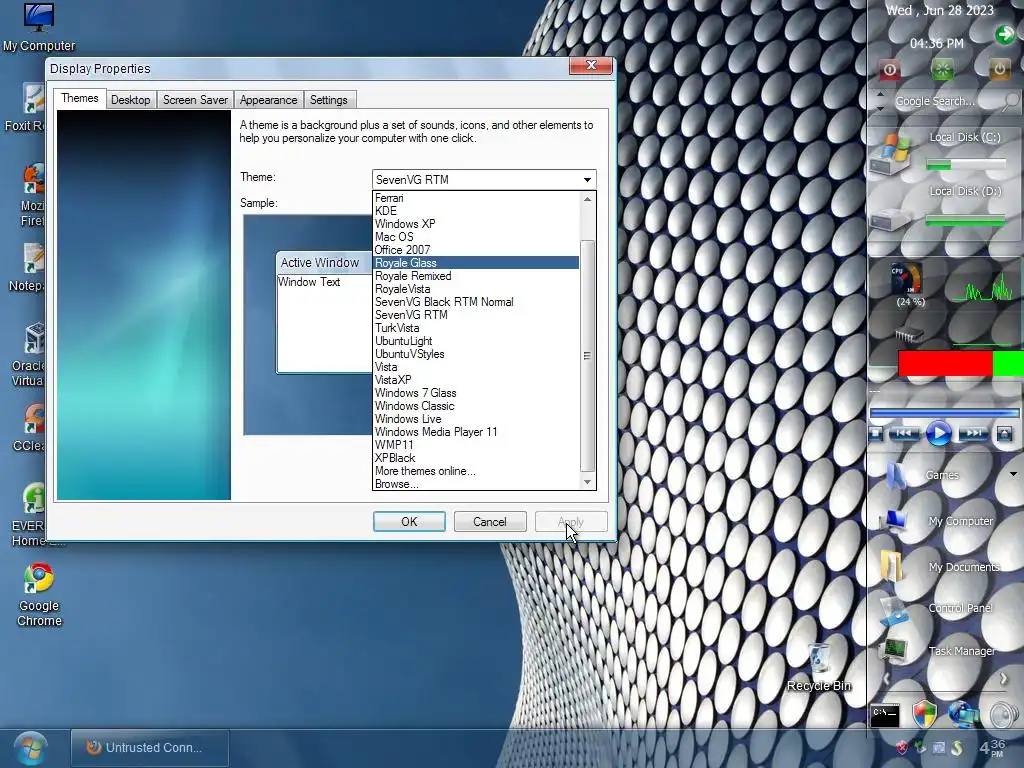Click the Apply button
This screenshot has height=768, width=1024.
[571, 522]
